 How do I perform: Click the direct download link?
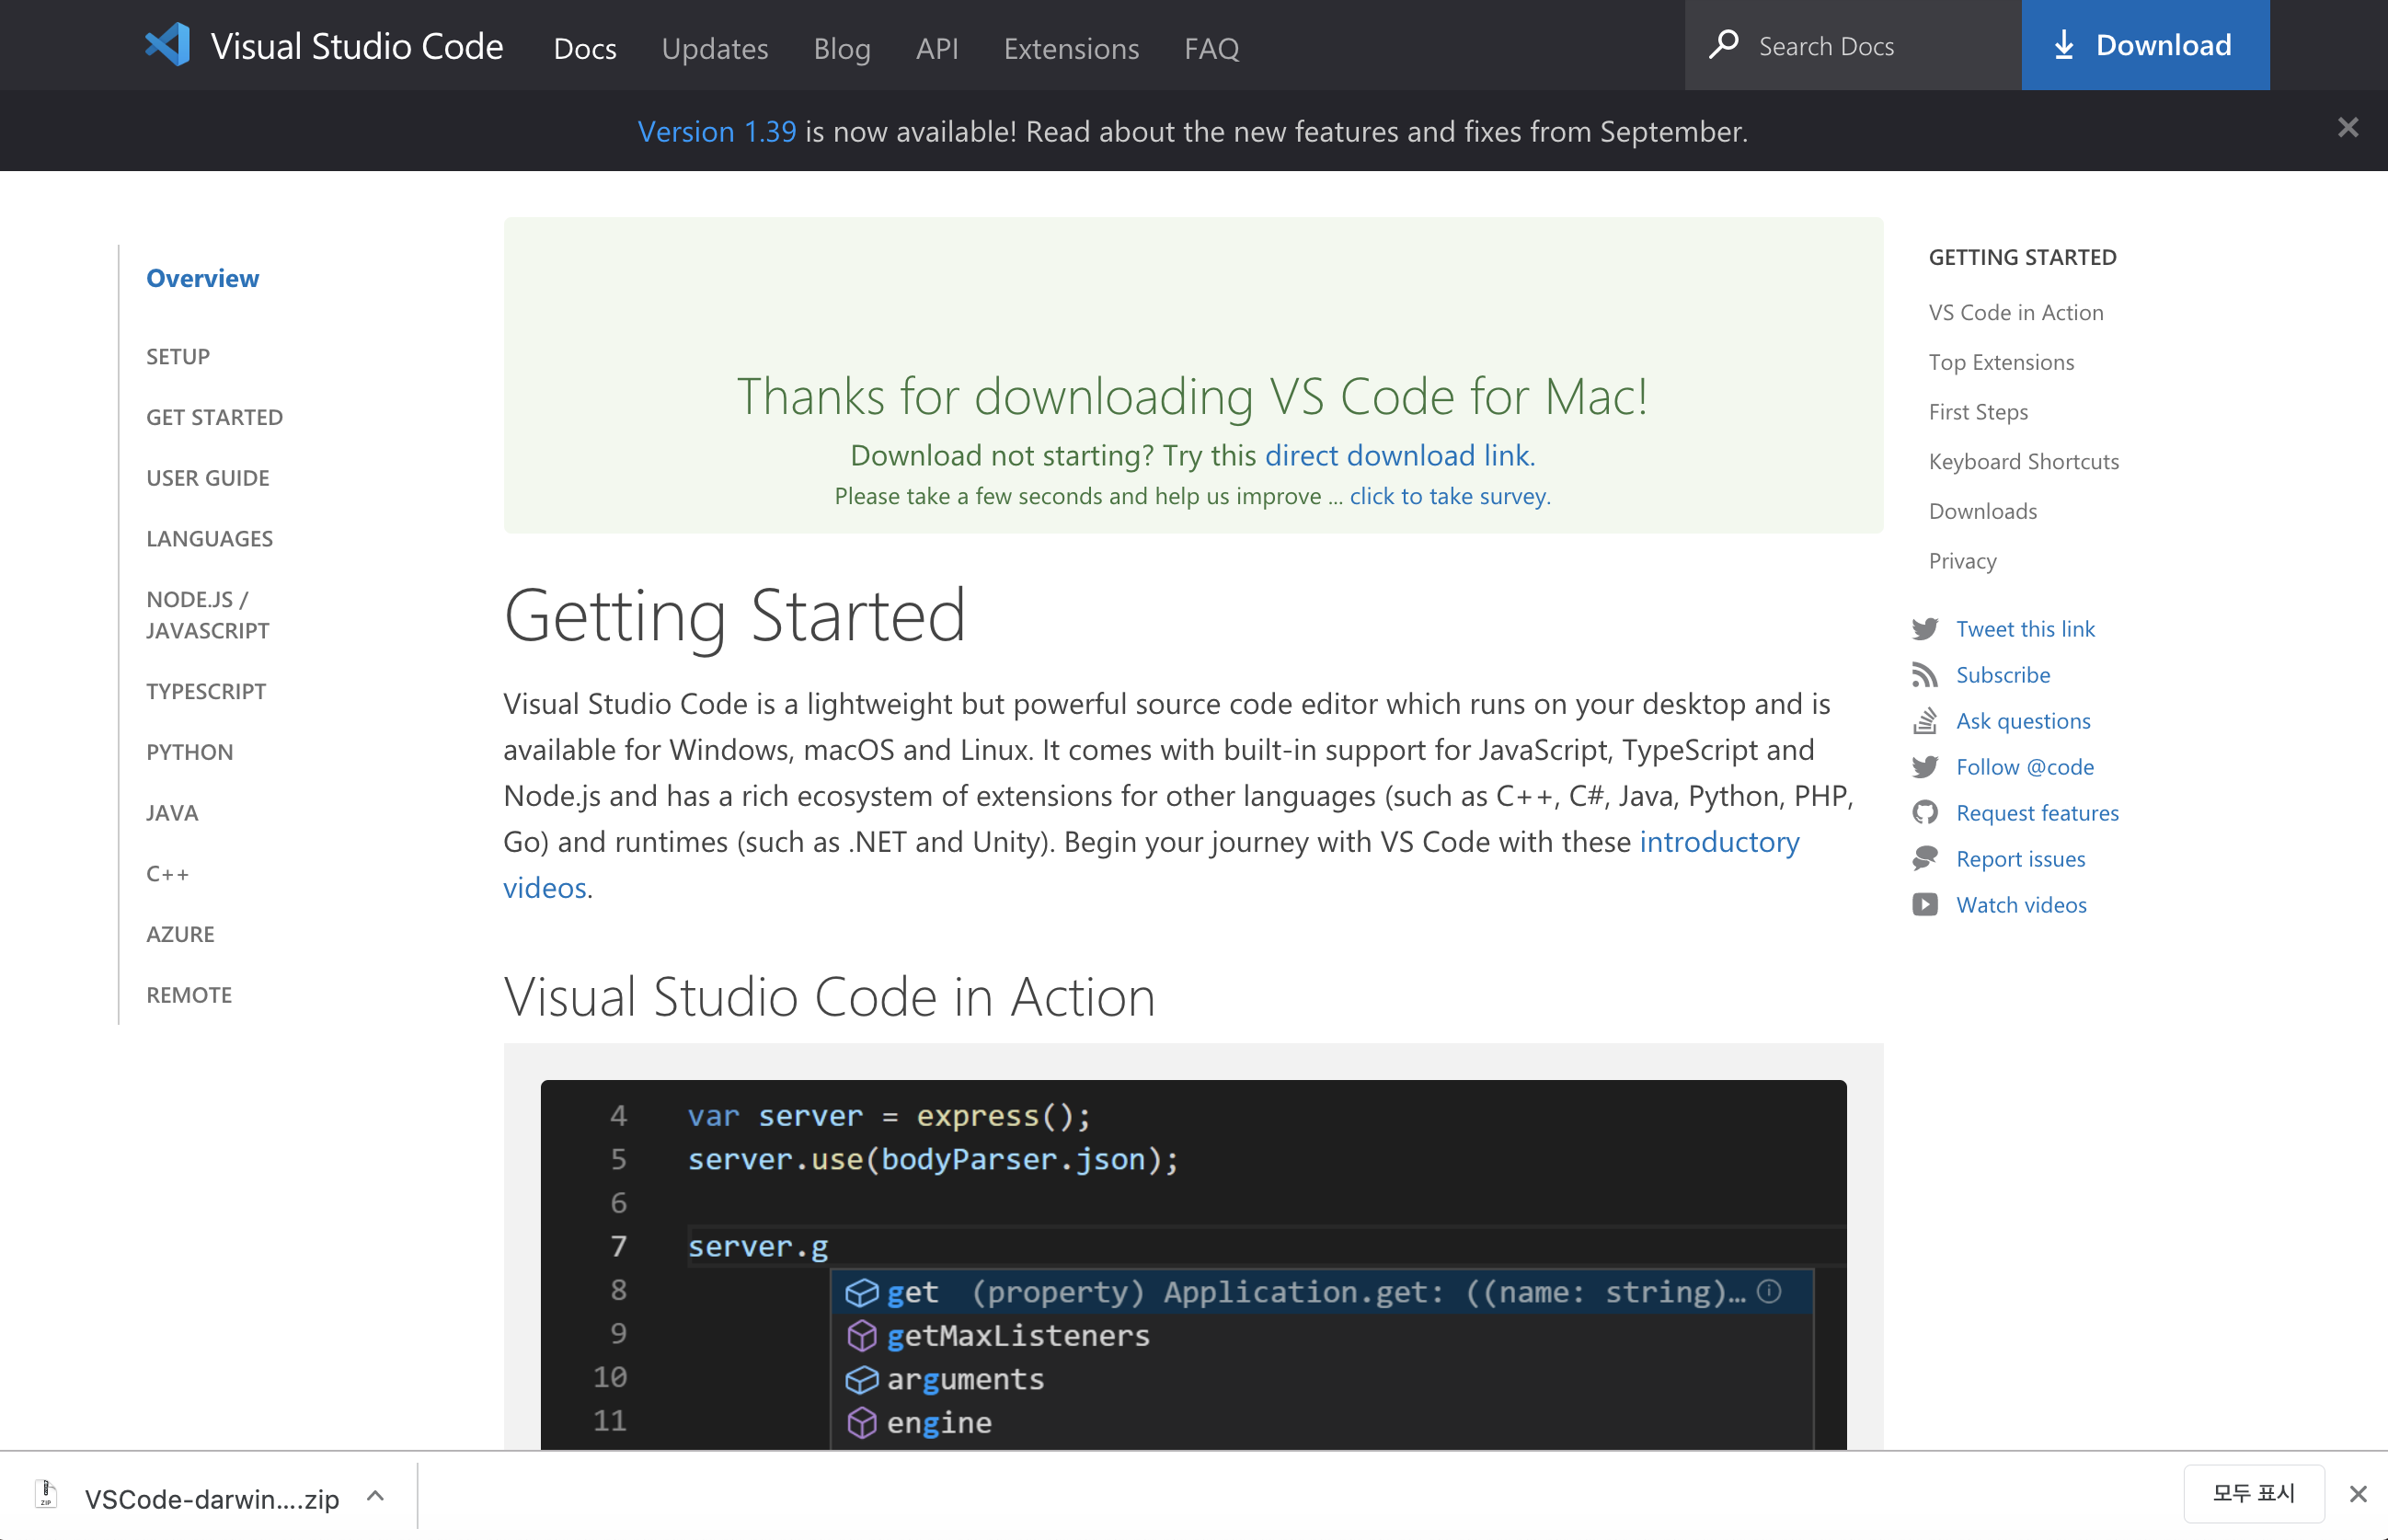pyautogui.click(x=1393, y=453)
